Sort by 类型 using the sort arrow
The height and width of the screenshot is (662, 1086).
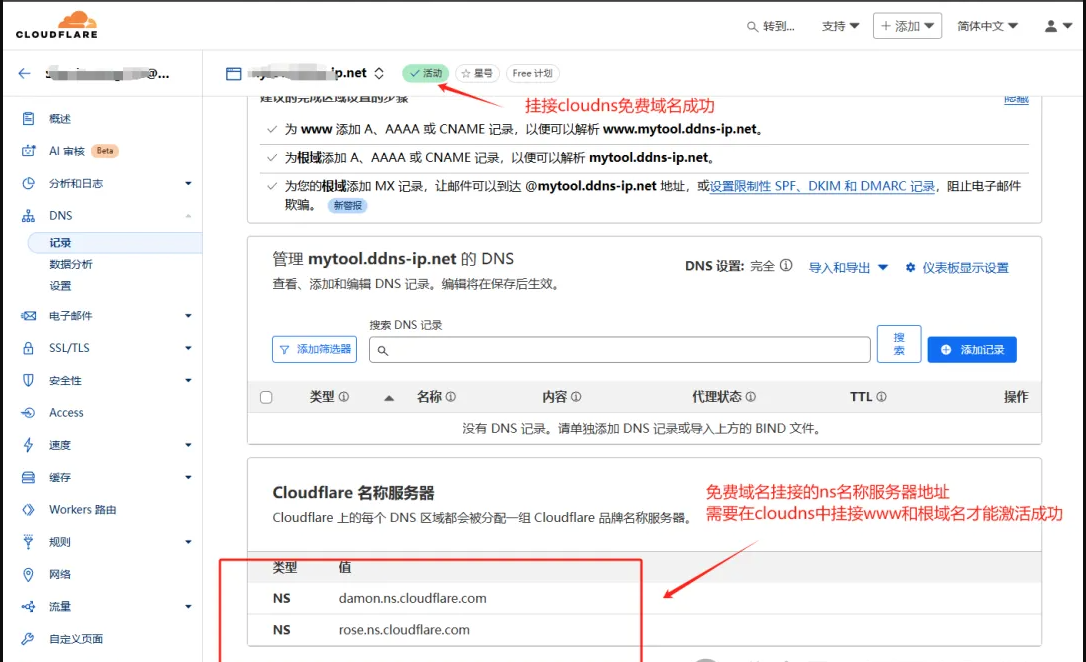tap(389, 397)
